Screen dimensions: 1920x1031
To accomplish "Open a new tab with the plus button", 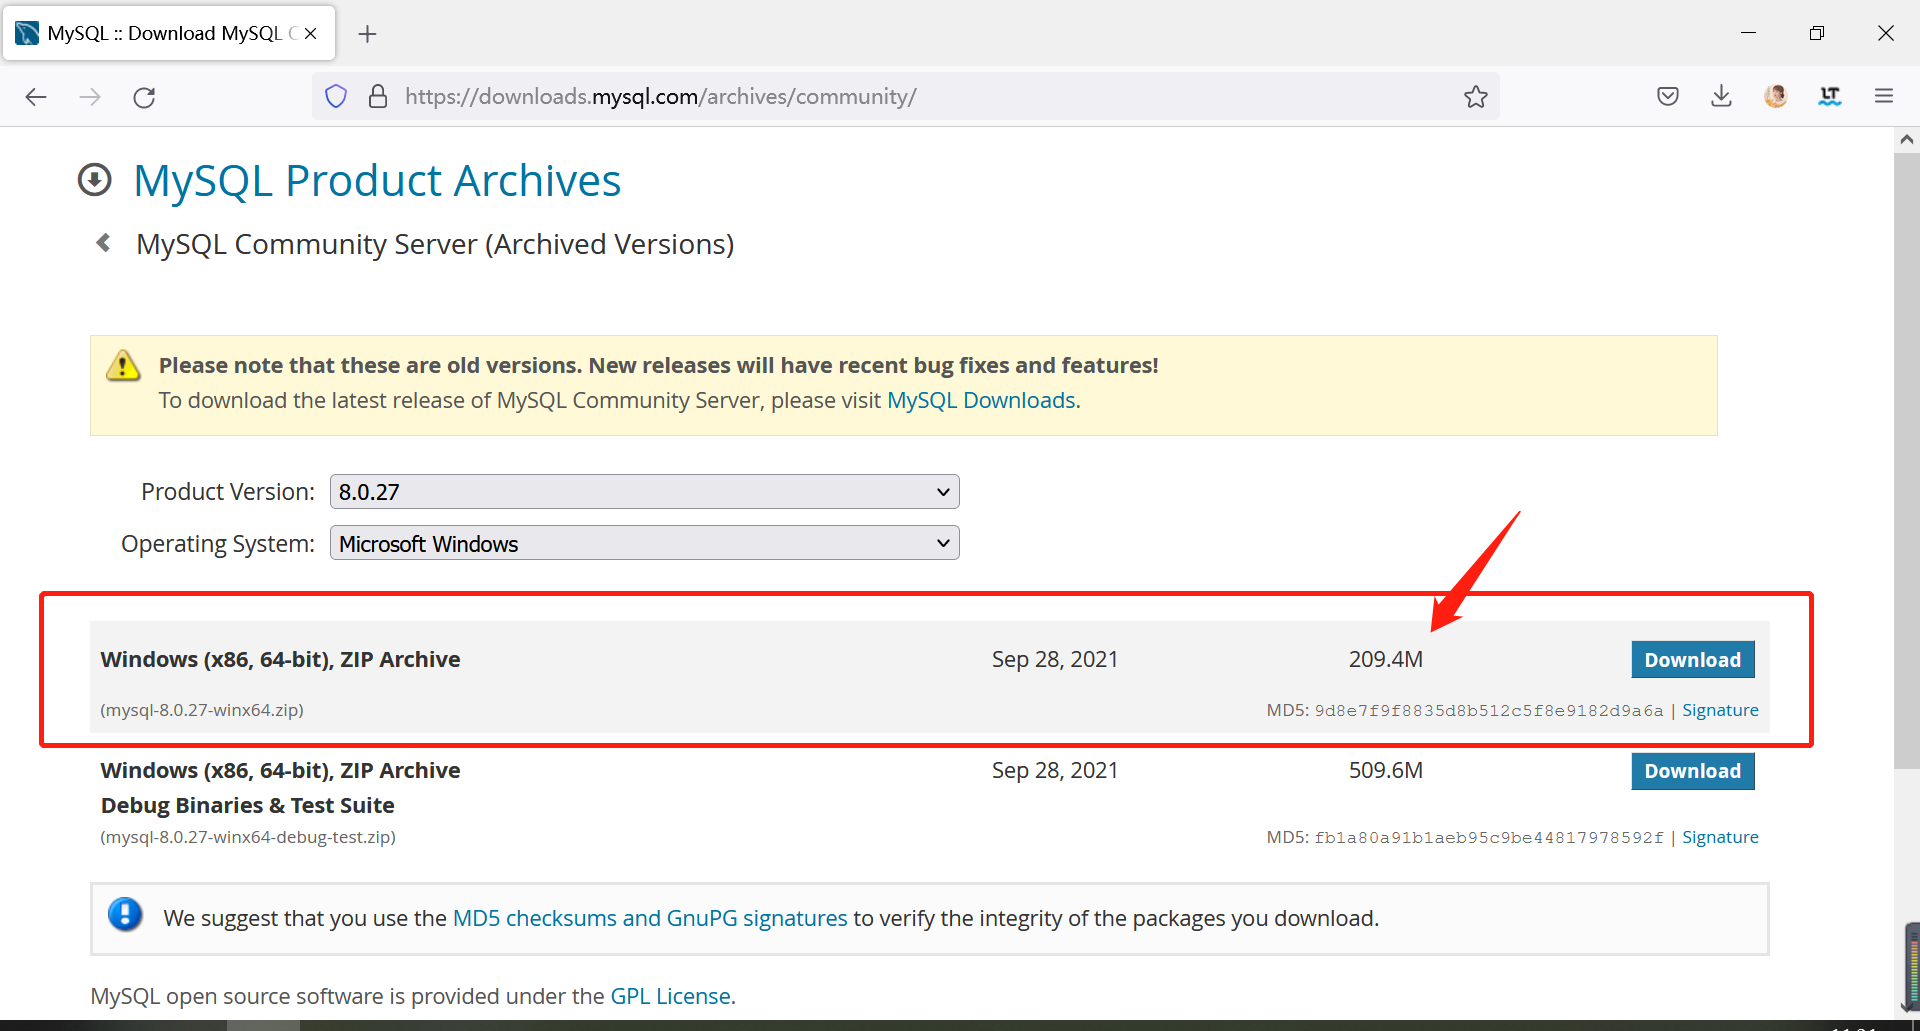I will point(367,34).
